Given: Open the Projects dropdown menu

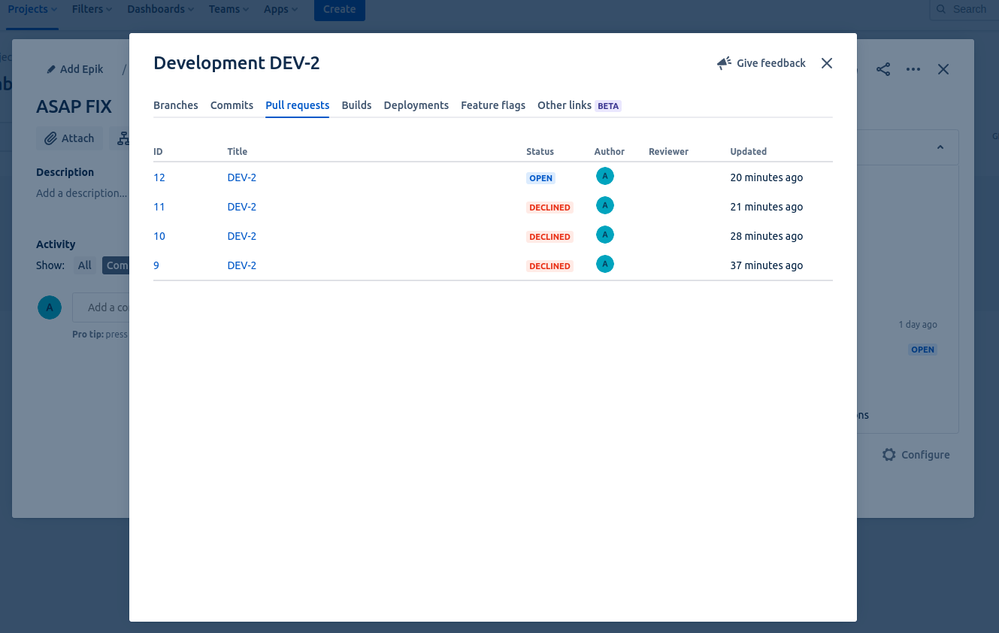Looking at the screenshot, I should click(32, 9).
